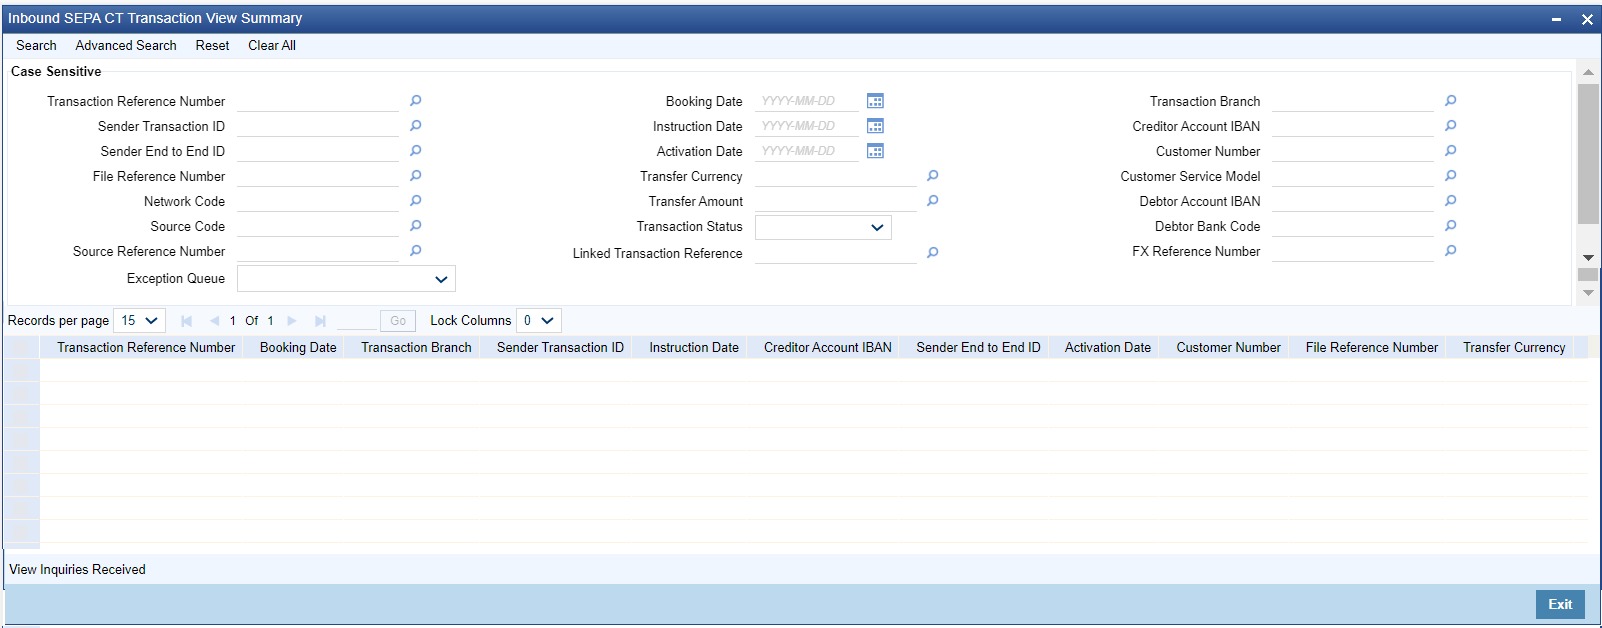Click Customer Number column header
The image size is (1602, 628).
[1228, 348]
